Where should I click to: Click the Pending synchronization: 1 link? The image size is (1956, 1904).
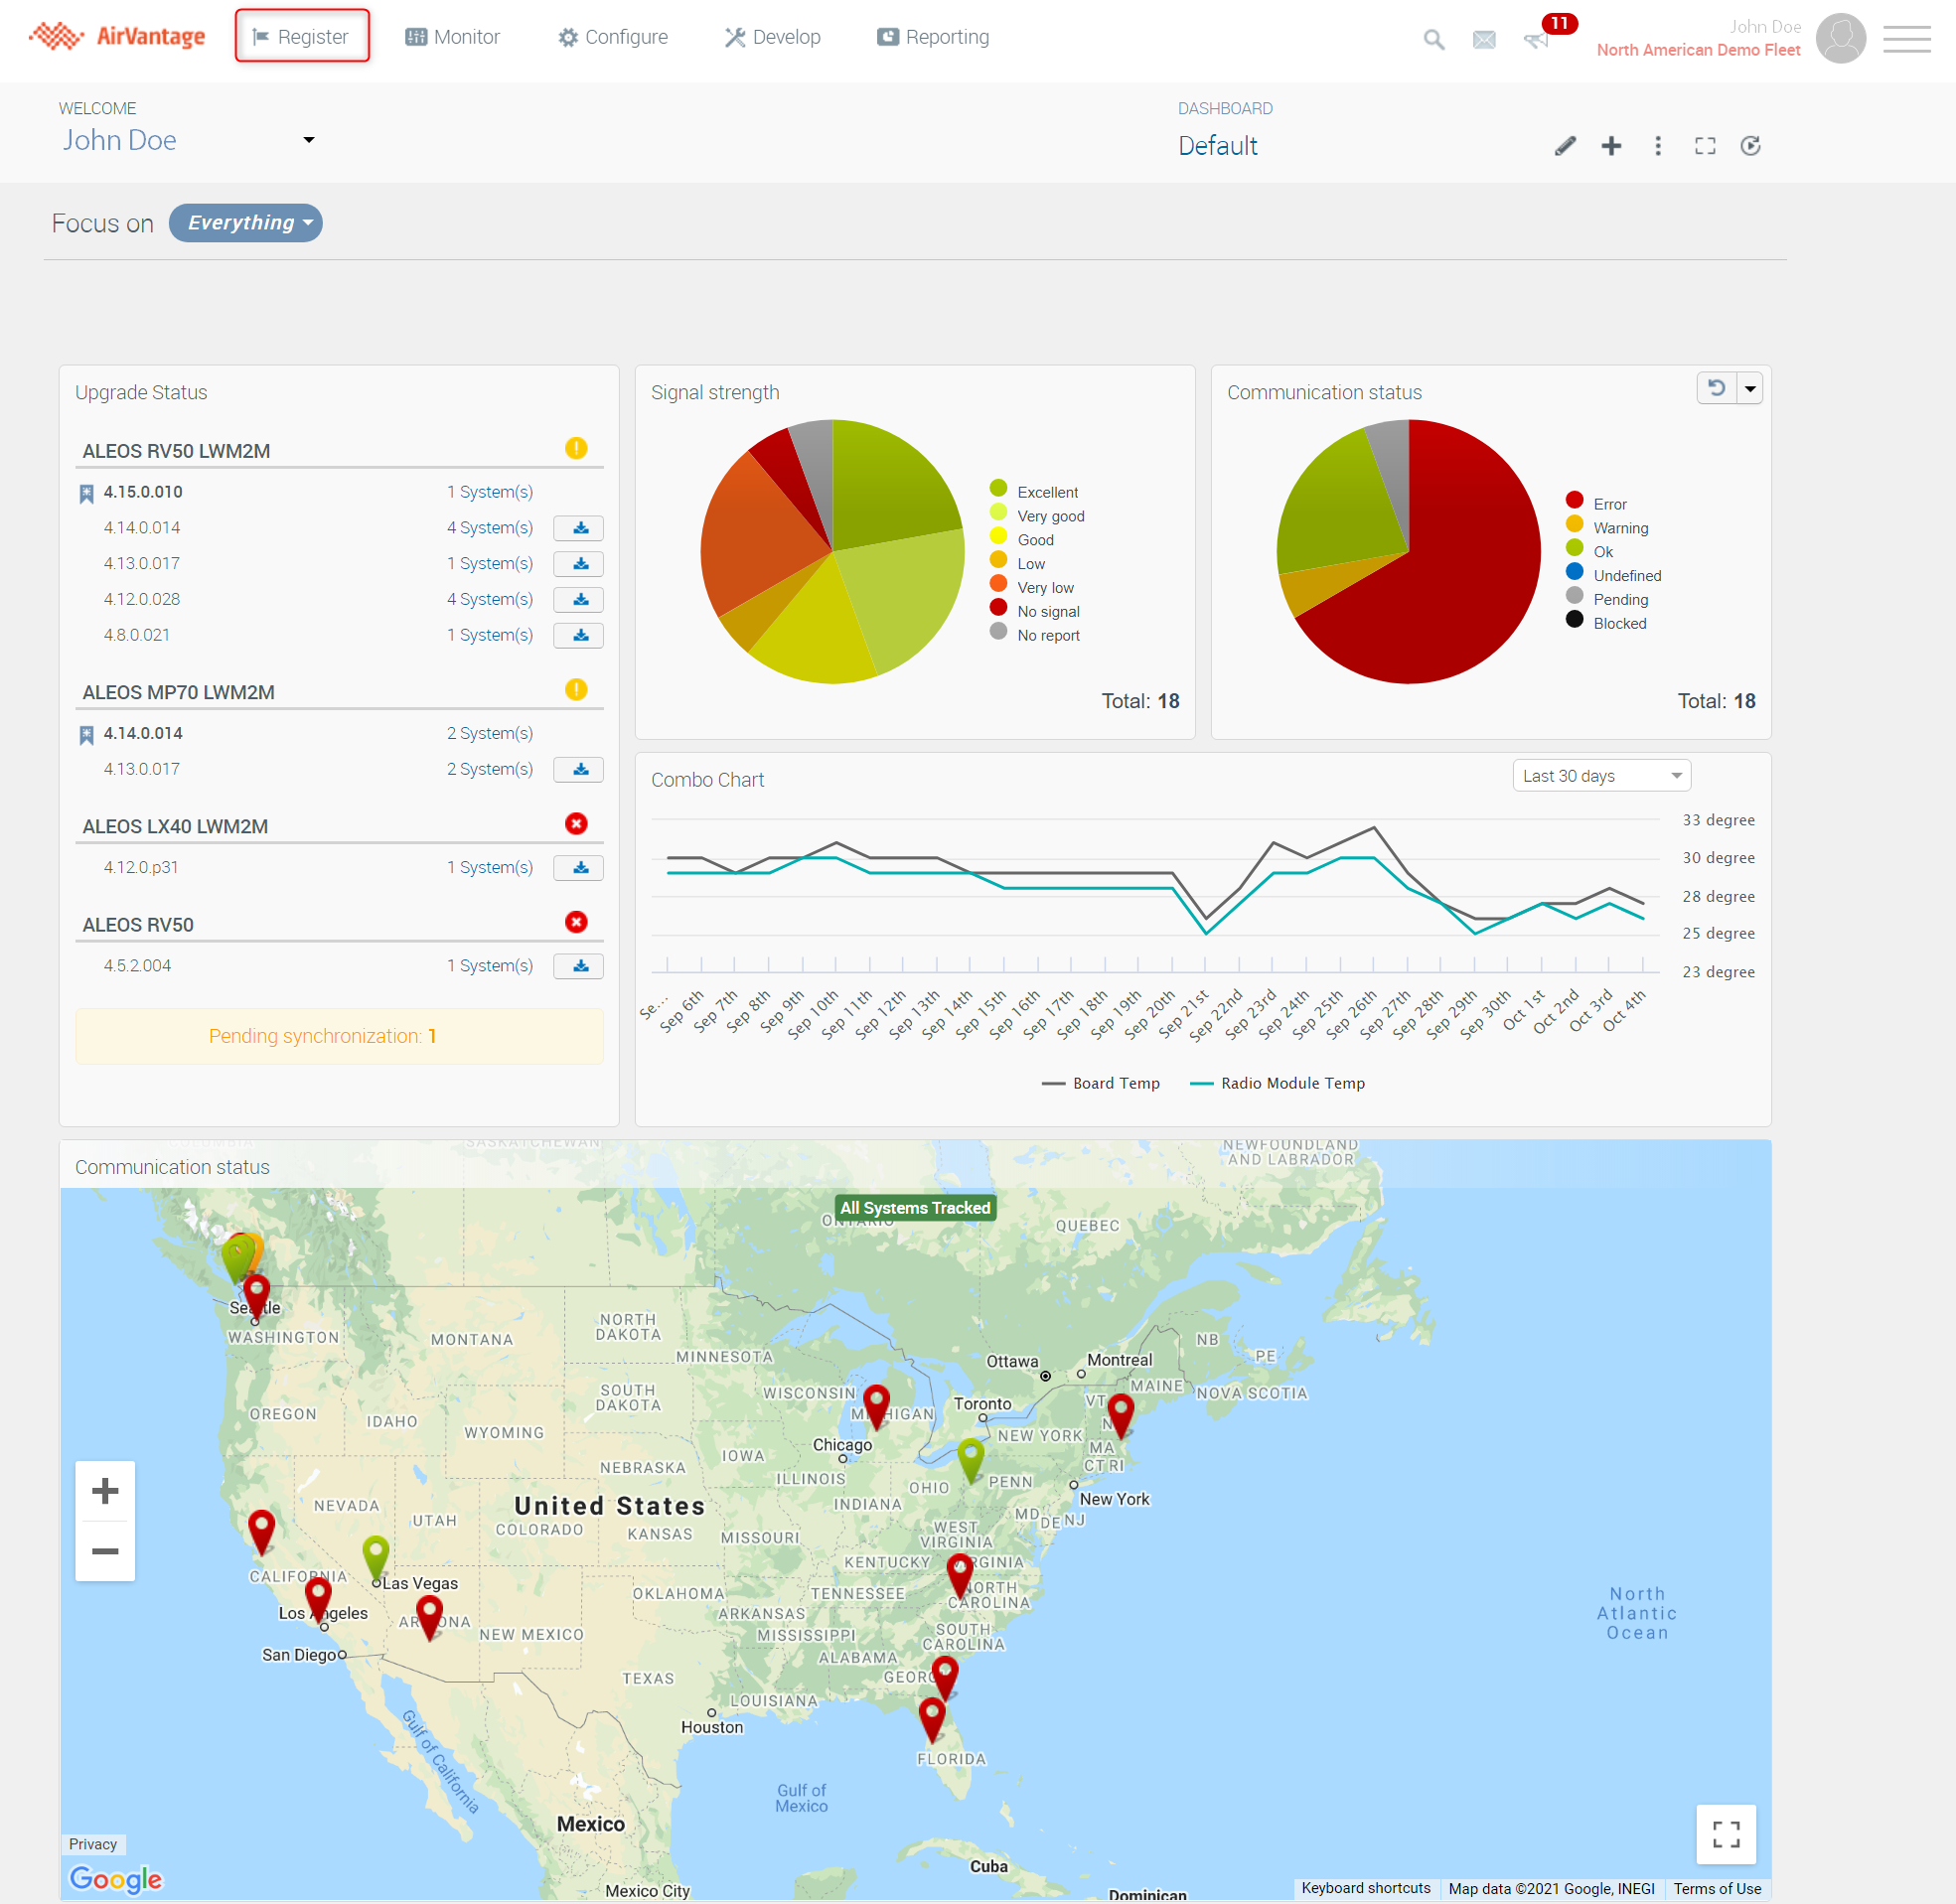322,1036
